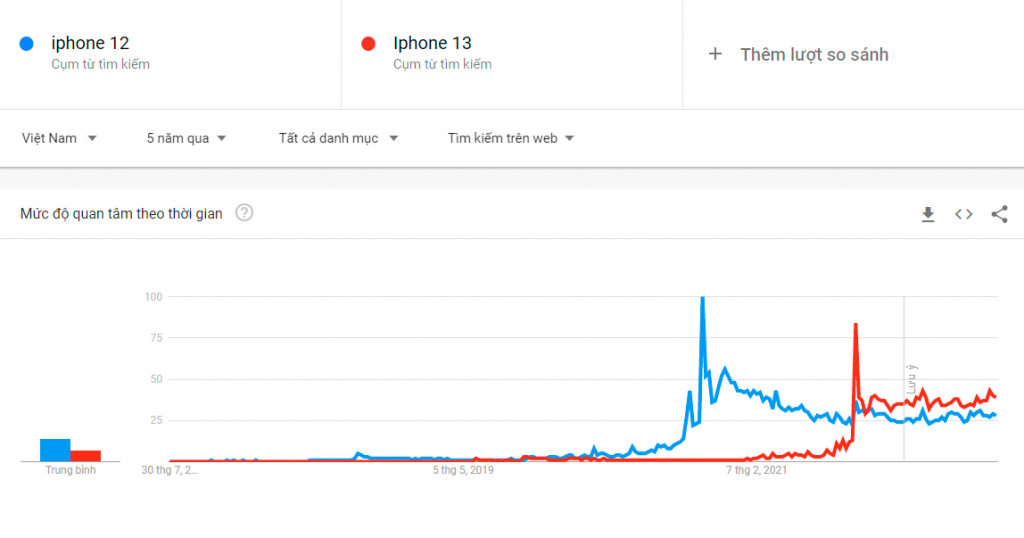
Task: Click the 5 thg 5, 2019 axis label
Action: [x=463, y=470]
